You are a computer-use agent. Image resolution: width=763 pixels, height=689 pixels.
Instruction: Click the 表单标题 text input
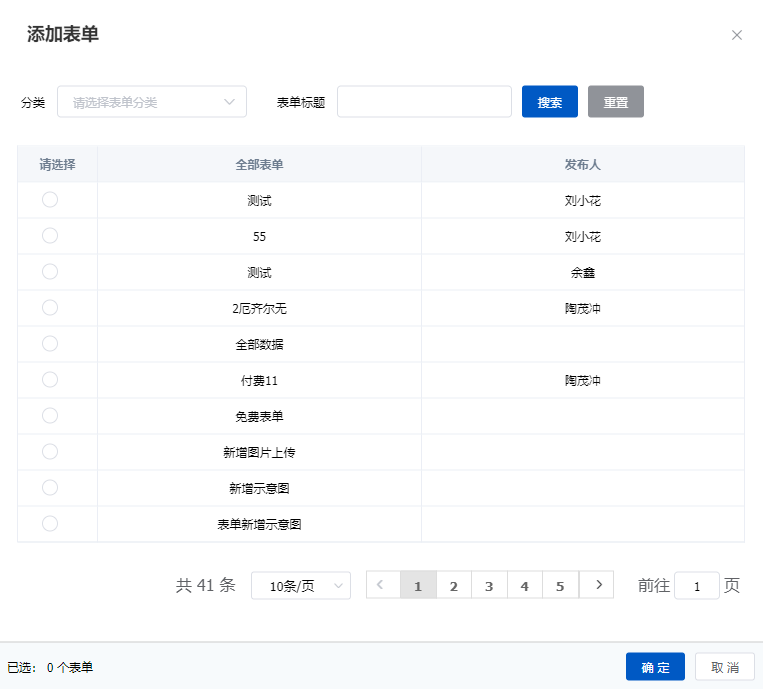(x=424, y=102)
